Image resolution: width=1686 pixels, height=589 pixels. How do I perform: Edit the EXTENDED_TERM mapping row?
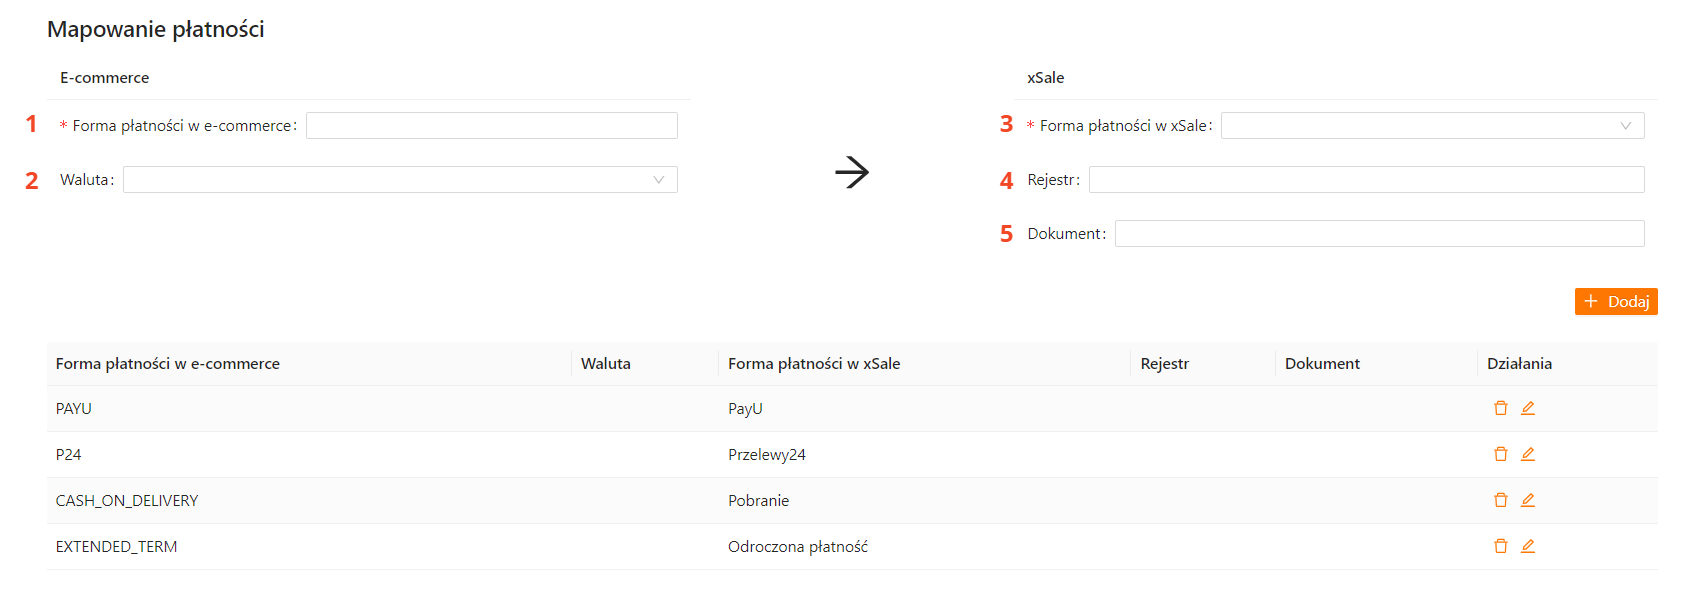[1528, 546]
